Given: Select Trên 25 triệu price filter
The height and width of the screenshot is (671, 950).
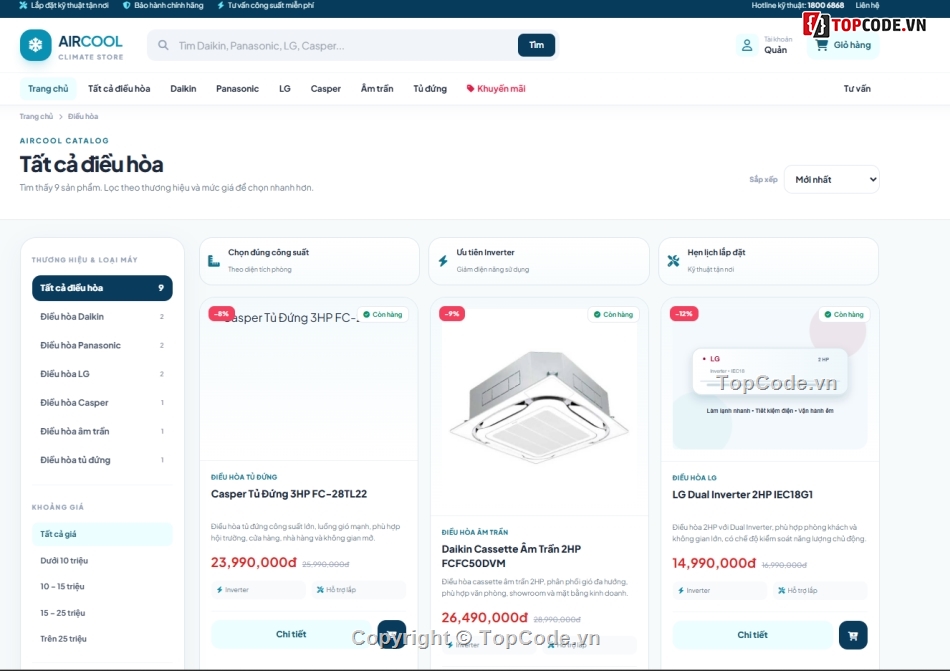Looking at the screenshot, I should tap(102, 639).
